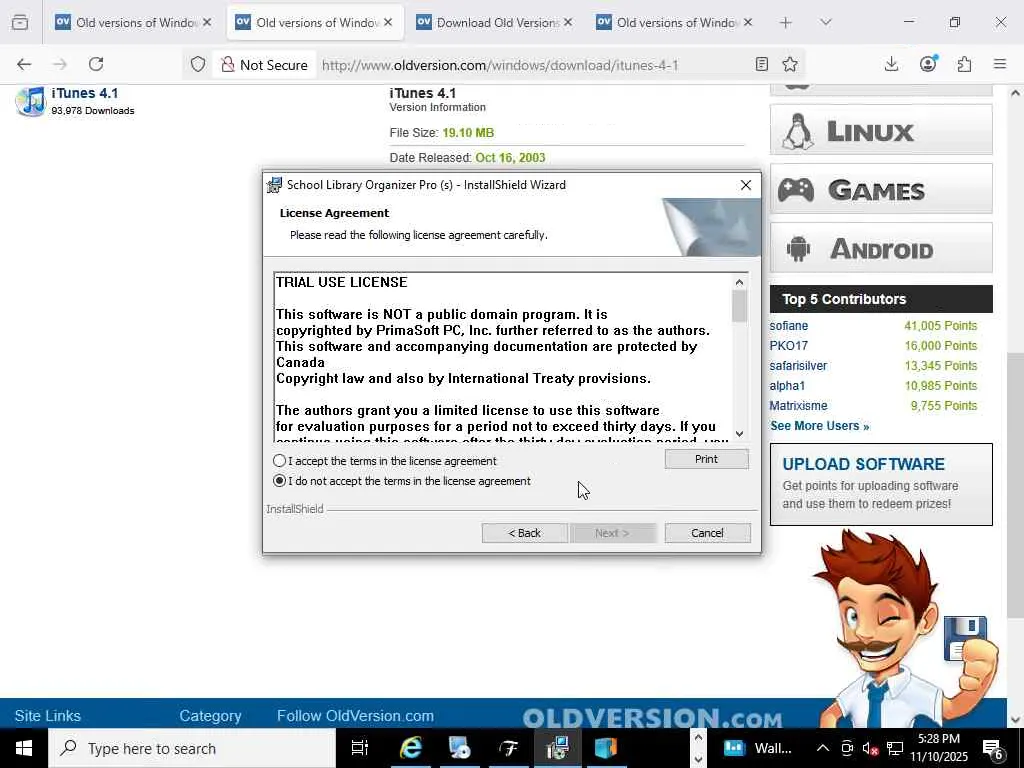Open contributor PKO17's profile link

[x=788, y=345]
